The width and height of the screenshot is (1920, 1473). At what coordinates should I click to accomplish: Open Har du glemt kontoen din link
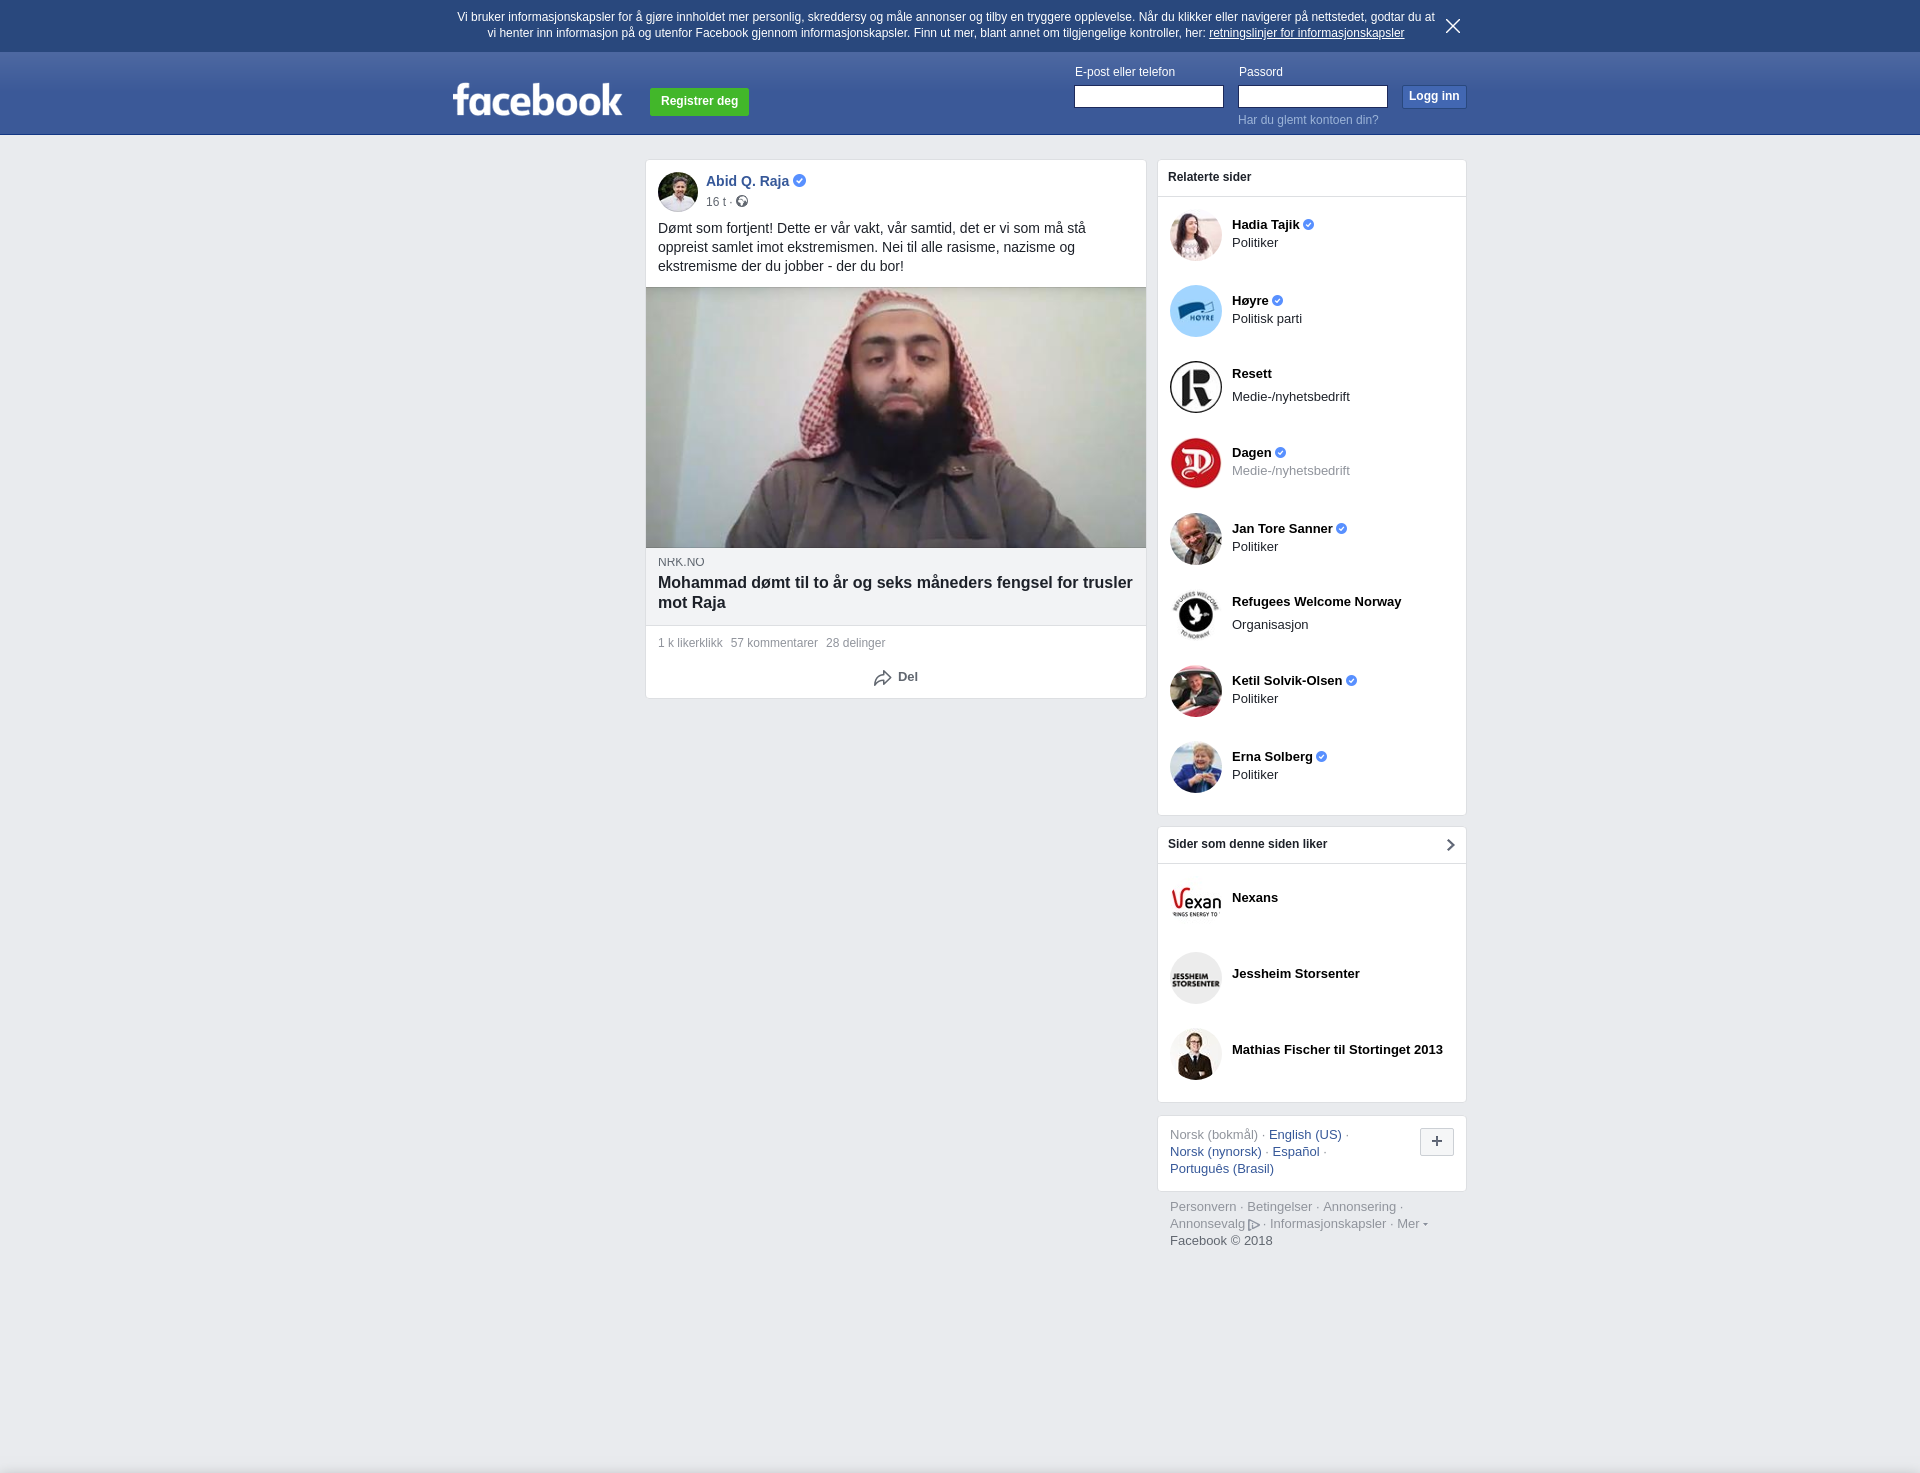1308,120
